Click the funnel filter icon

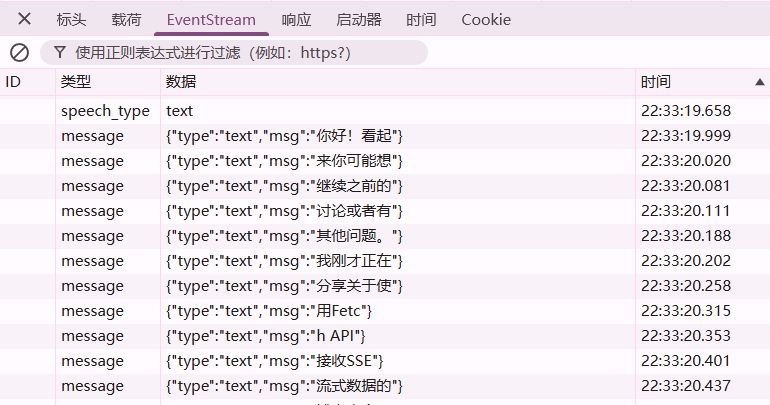tap(60, 52)
